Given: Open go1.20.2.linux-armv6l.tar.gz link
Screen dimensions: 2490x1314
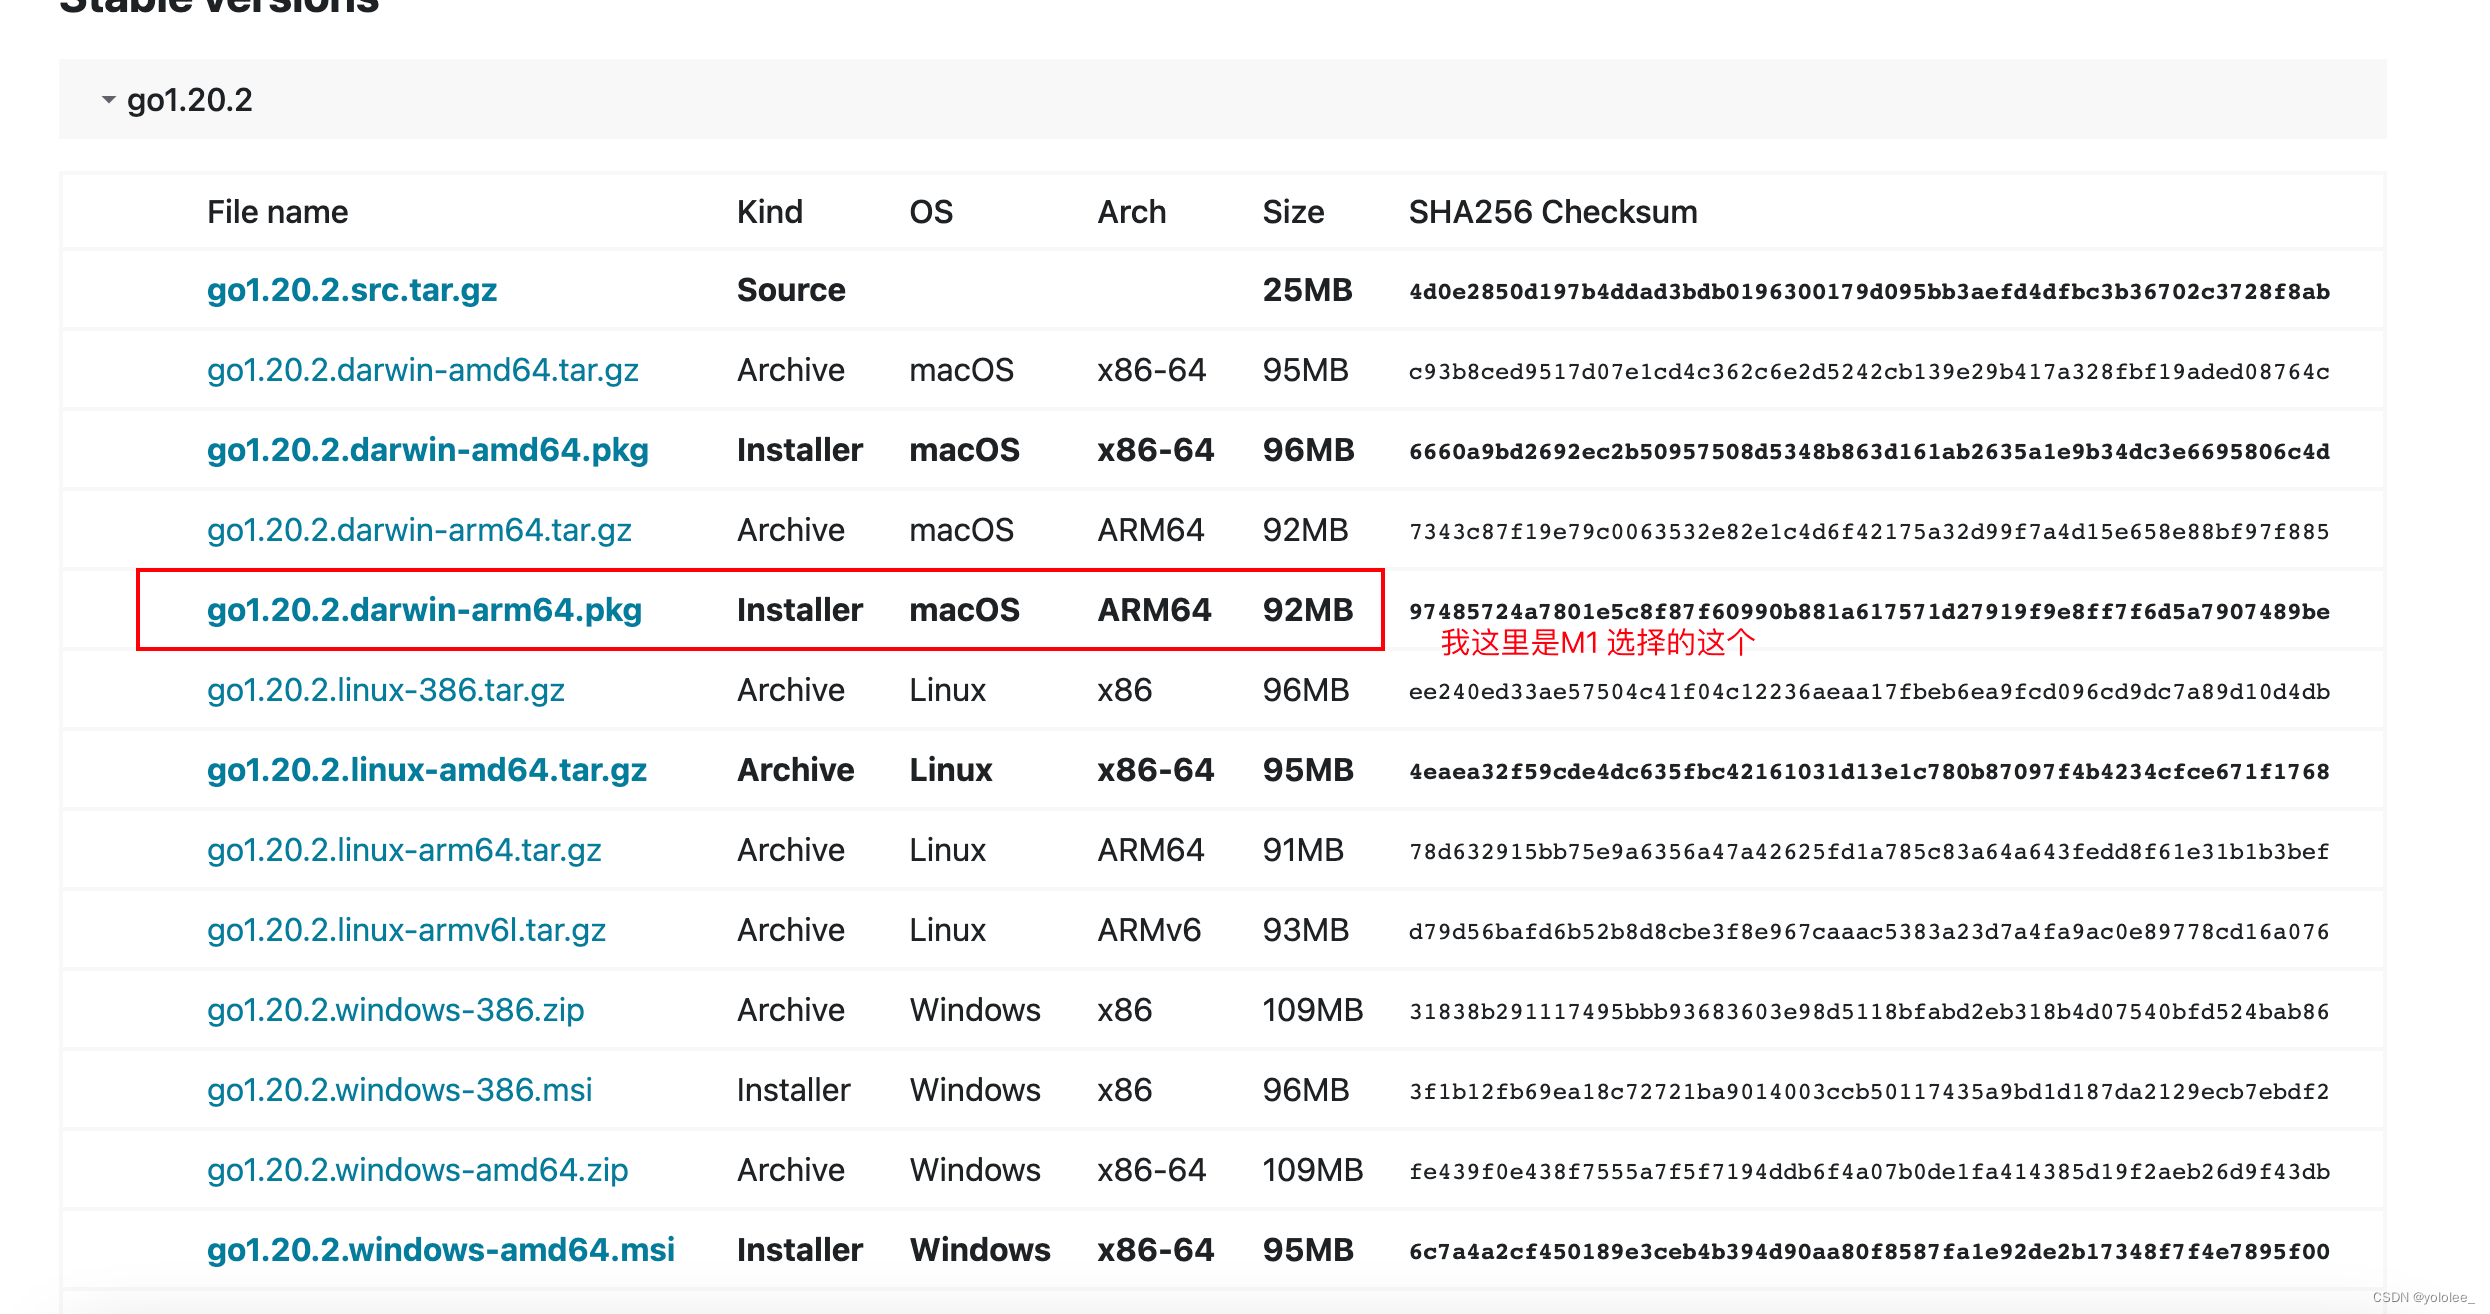Looking at the screenshot, I should click(x=406, y=930).
